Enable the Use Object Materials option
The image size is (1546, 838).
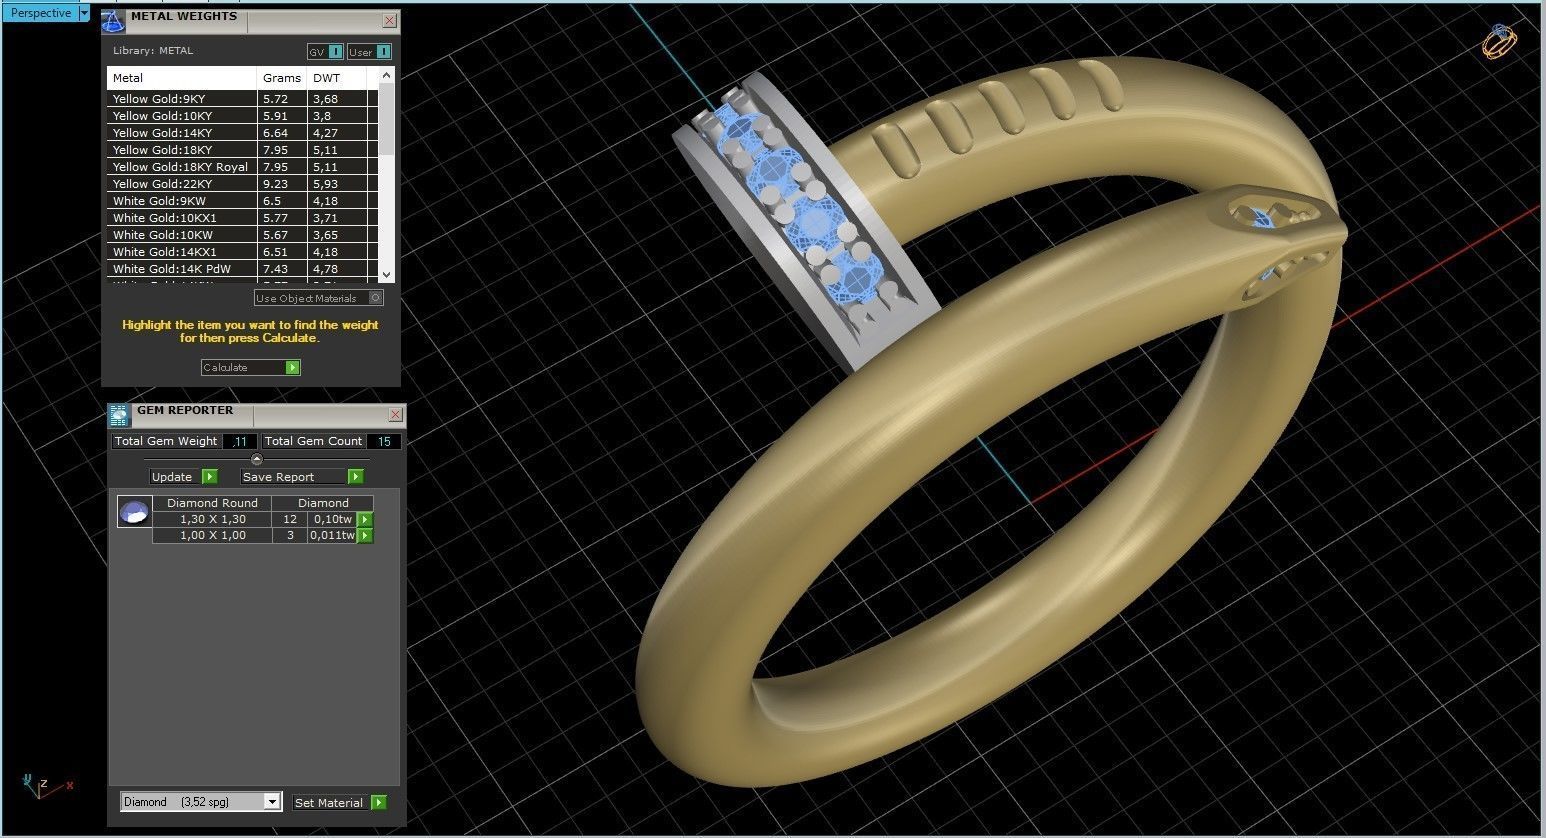(318, 298)
